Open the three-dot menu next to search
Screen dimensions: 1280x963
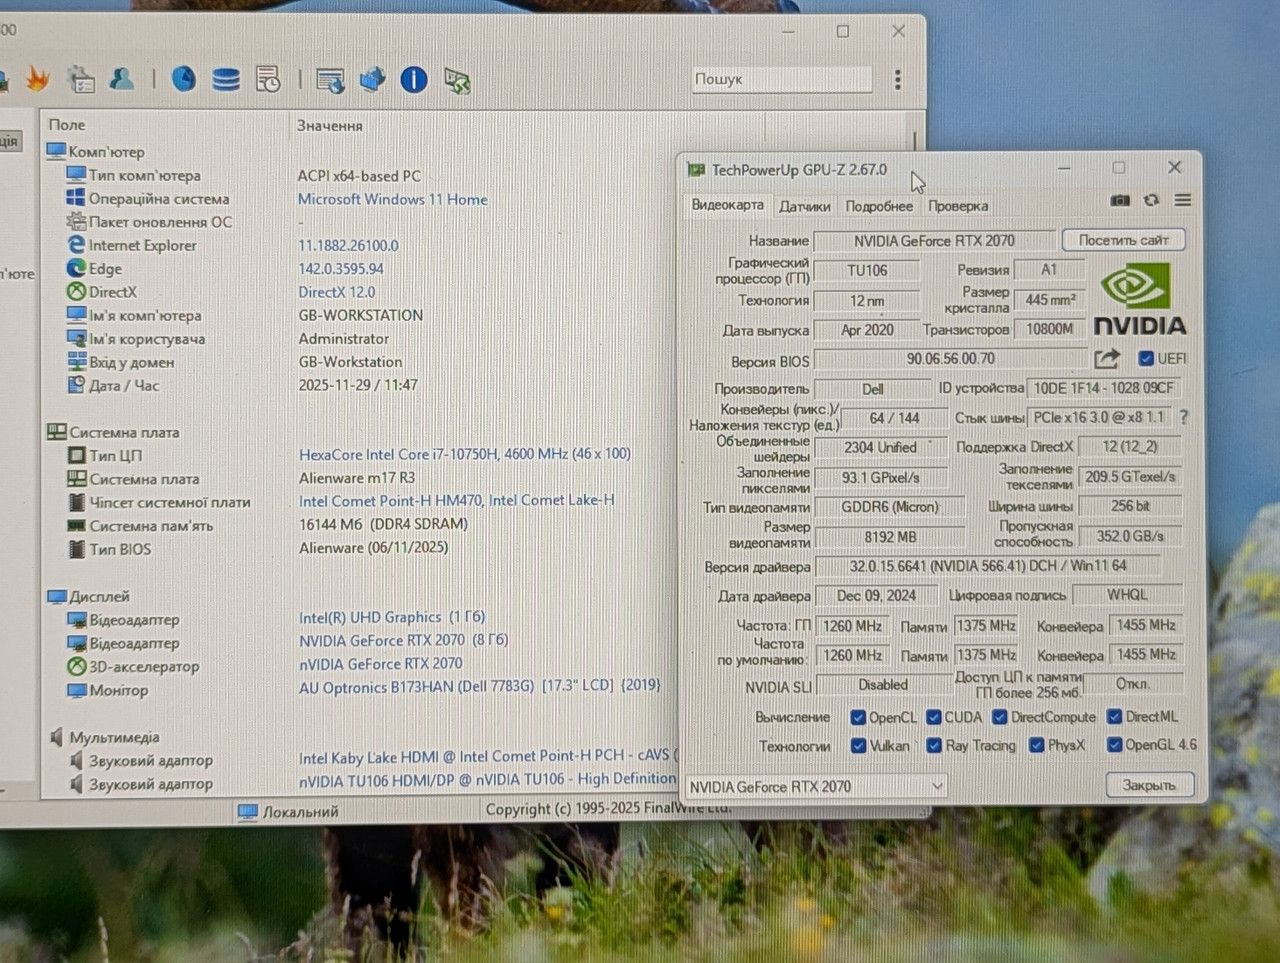[x=897, y=79]
